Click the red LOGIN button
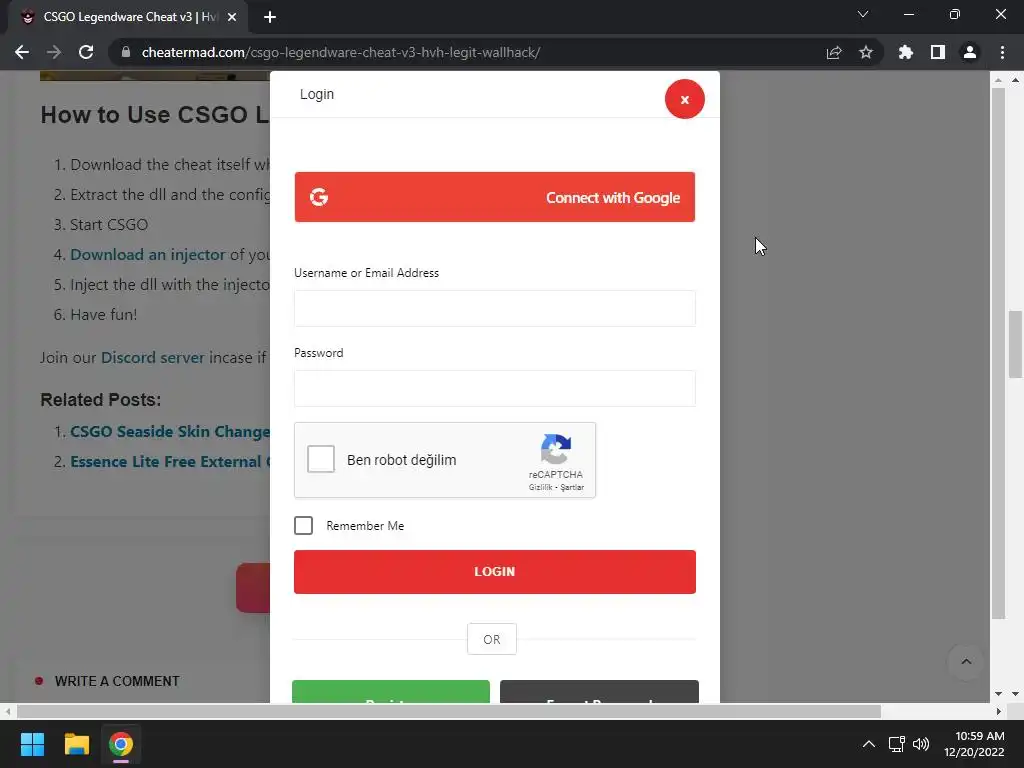The height and width of the screenshot is (768, 1024). click(494, 571)
